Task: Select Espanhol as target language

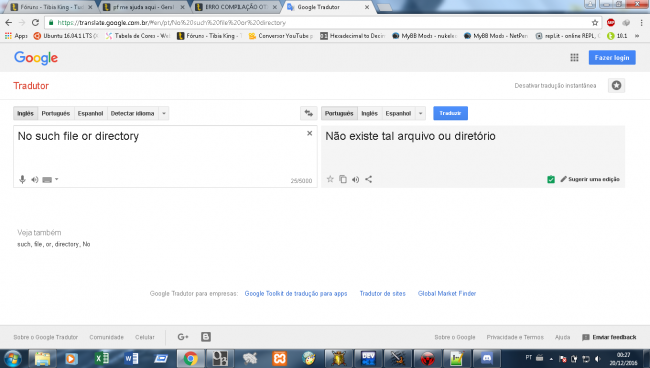Action: [398, 113]
